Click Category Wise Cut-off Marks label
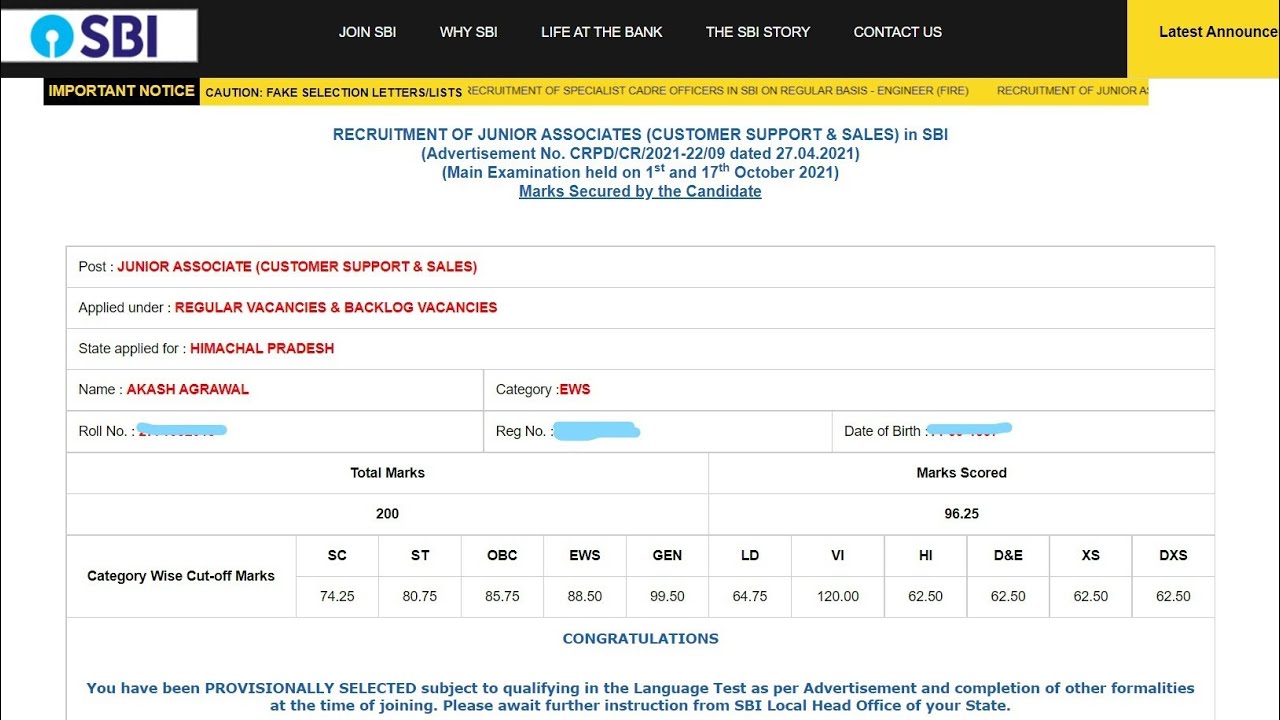The width and height of the screenshot is (1280, 720). 181,576
